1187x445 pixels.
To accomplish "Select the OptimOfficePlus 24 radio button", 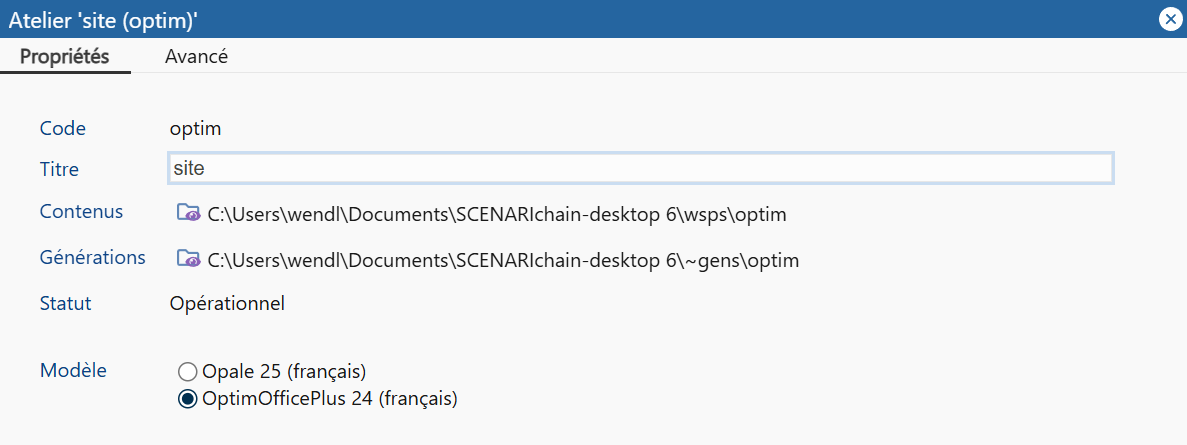I will [x=187, y=399].
